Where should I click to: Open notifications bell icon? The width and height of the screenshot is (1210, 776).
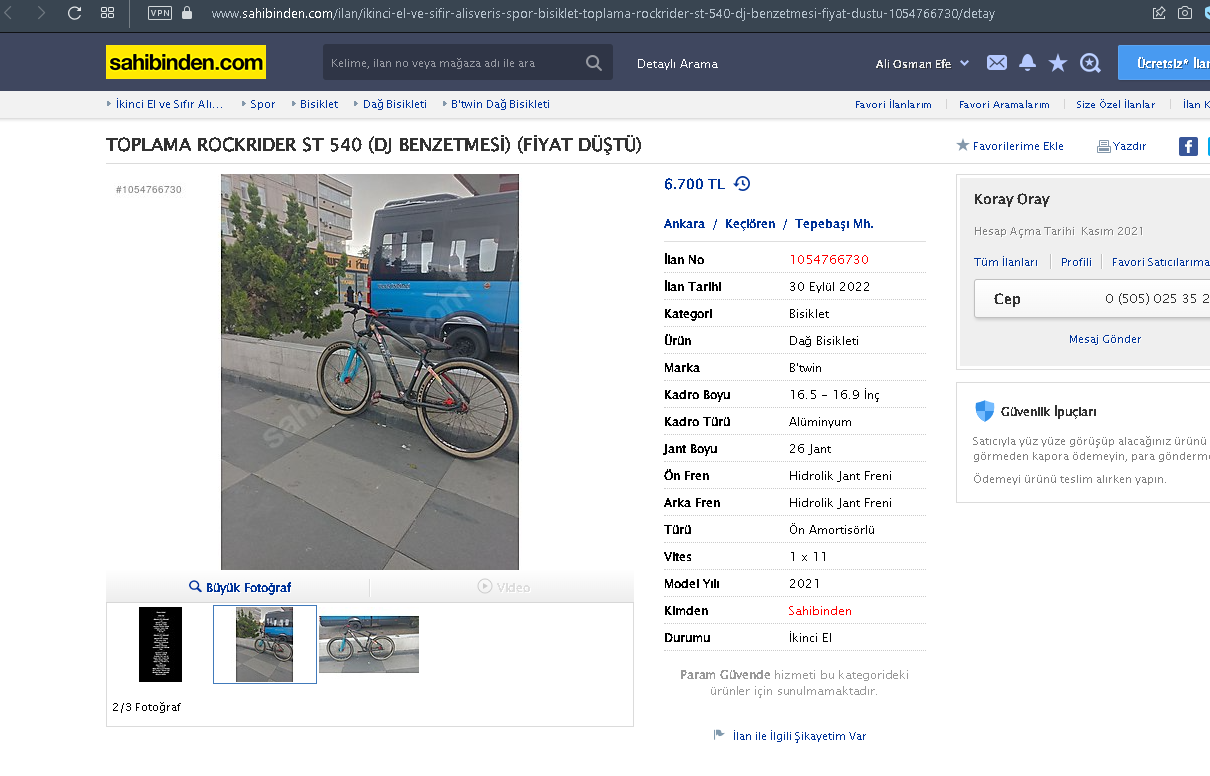[x=1027, y=63]
